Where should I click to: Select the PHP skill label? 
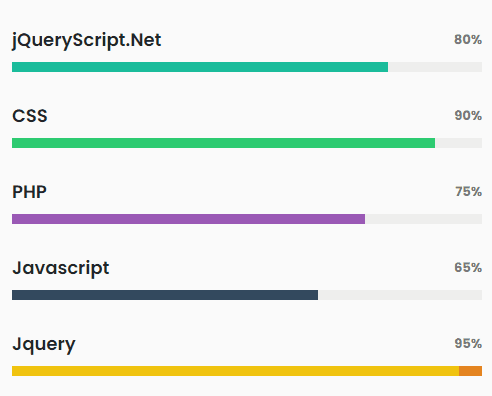tap(29, 192)
